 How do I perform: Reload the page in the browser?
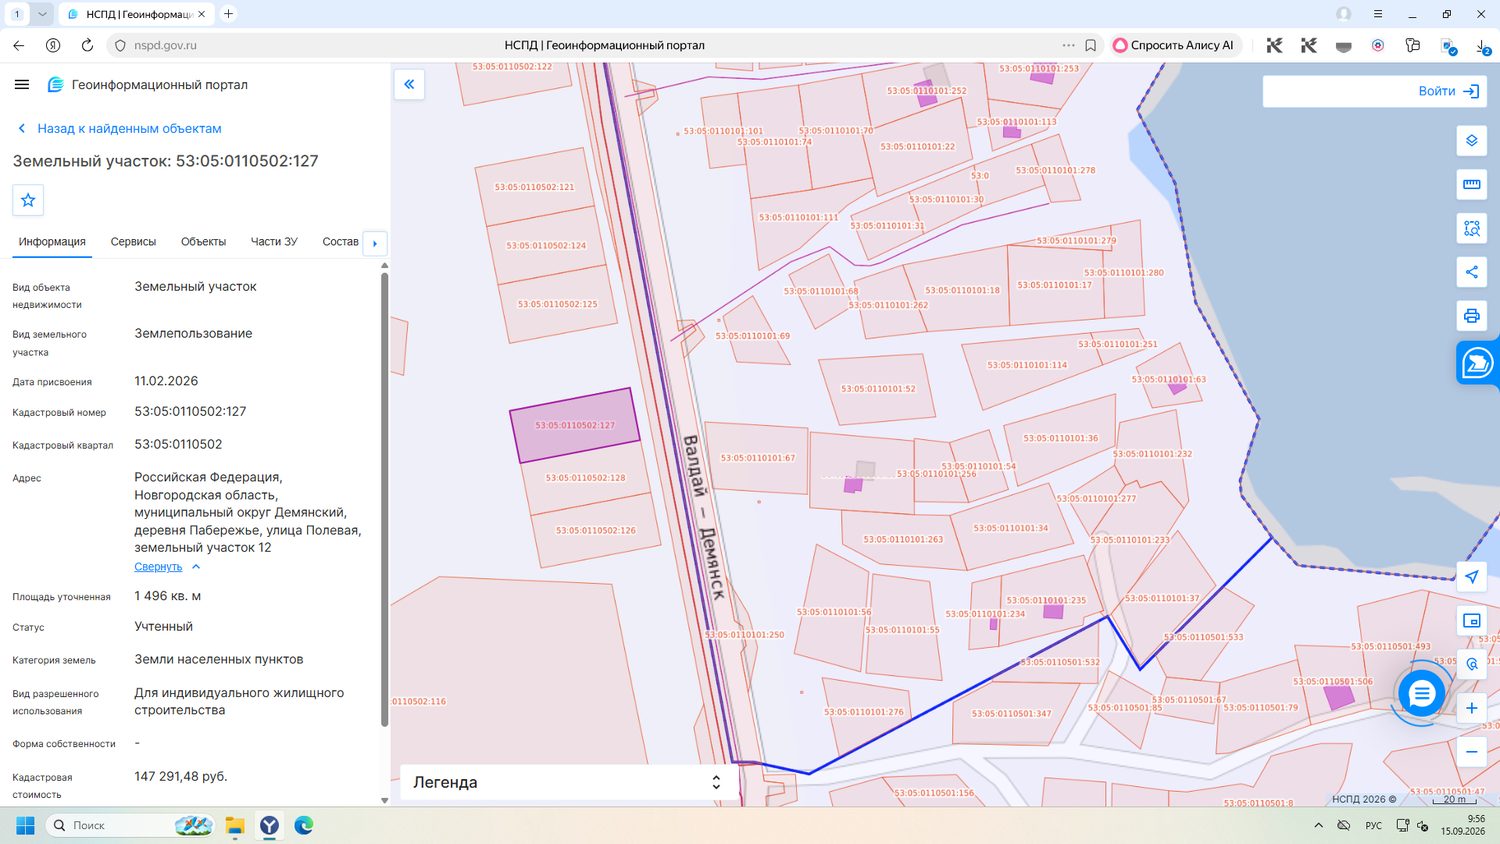[x=87, y=45]
